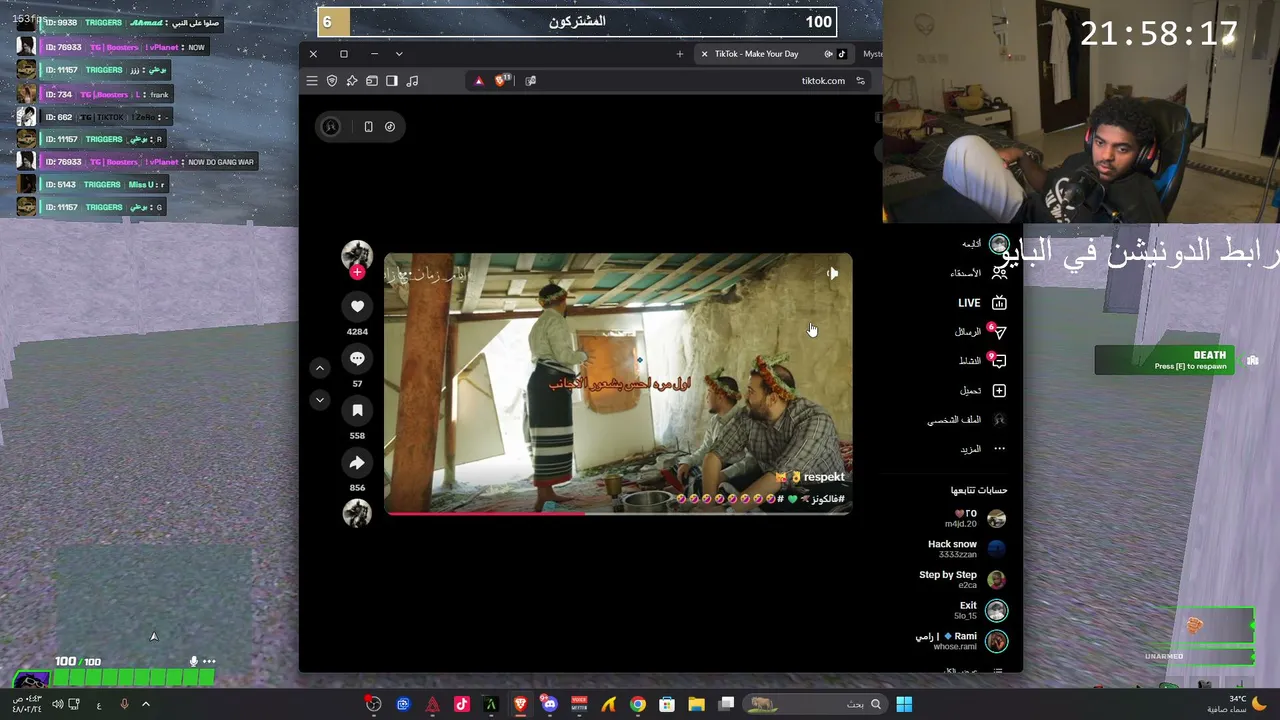The height and width of the screenshot is (720, 1280).
Task: Bookmark the video with the favorites icon
Action: pyautogui.click(x=357, y=410)
